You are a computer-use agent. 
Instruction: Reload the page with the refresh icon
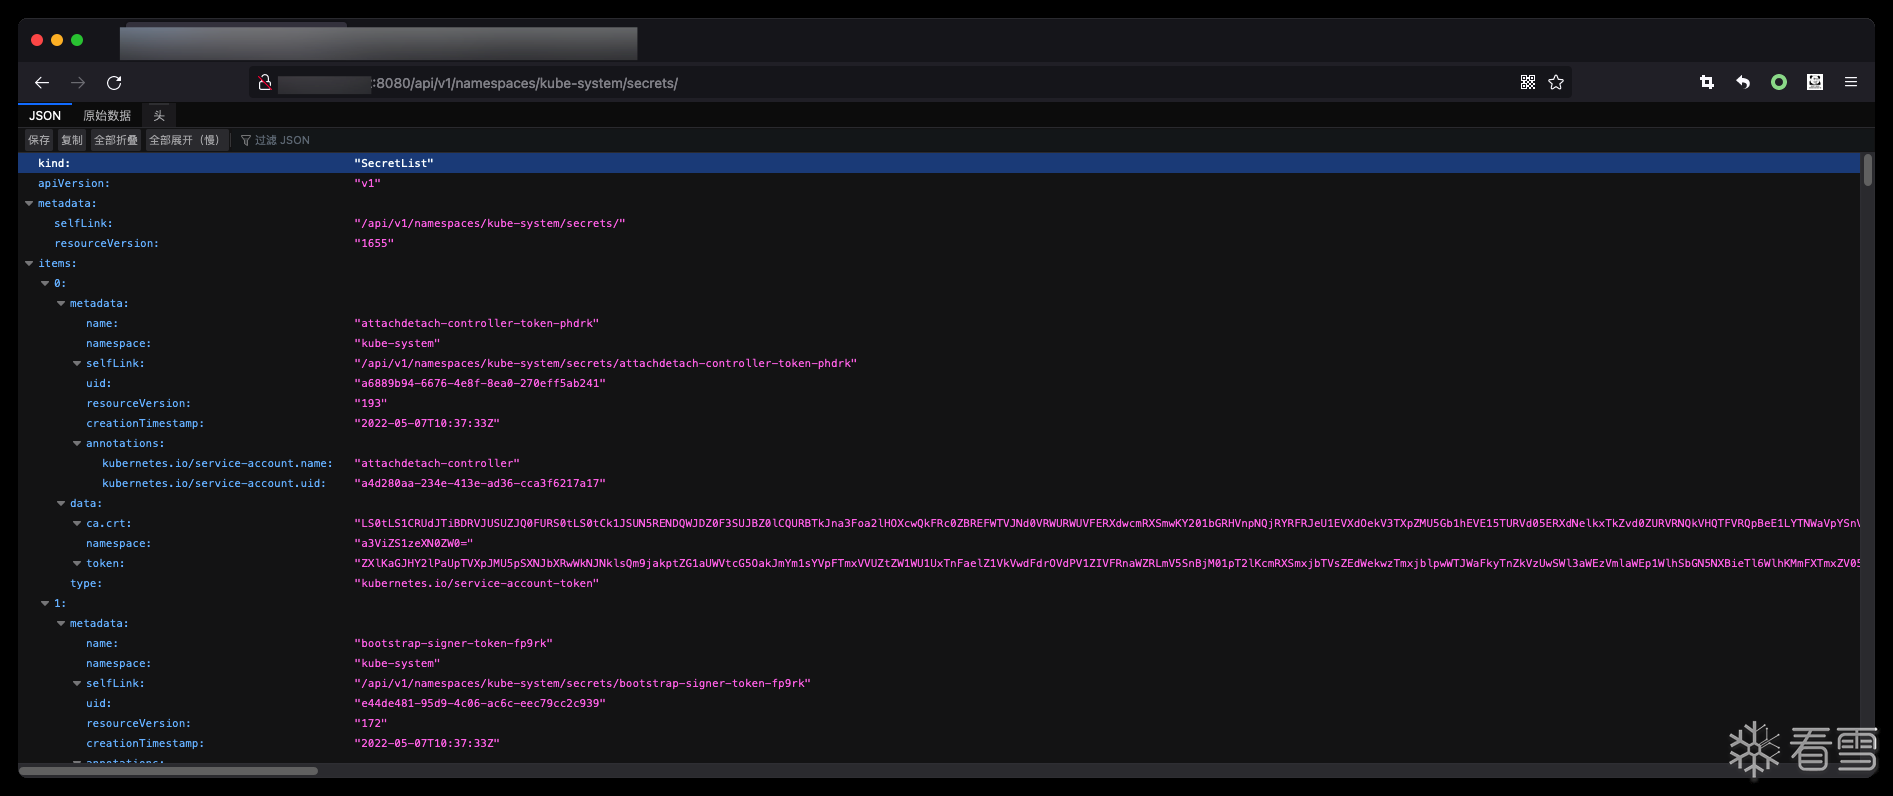coord(114,83)
